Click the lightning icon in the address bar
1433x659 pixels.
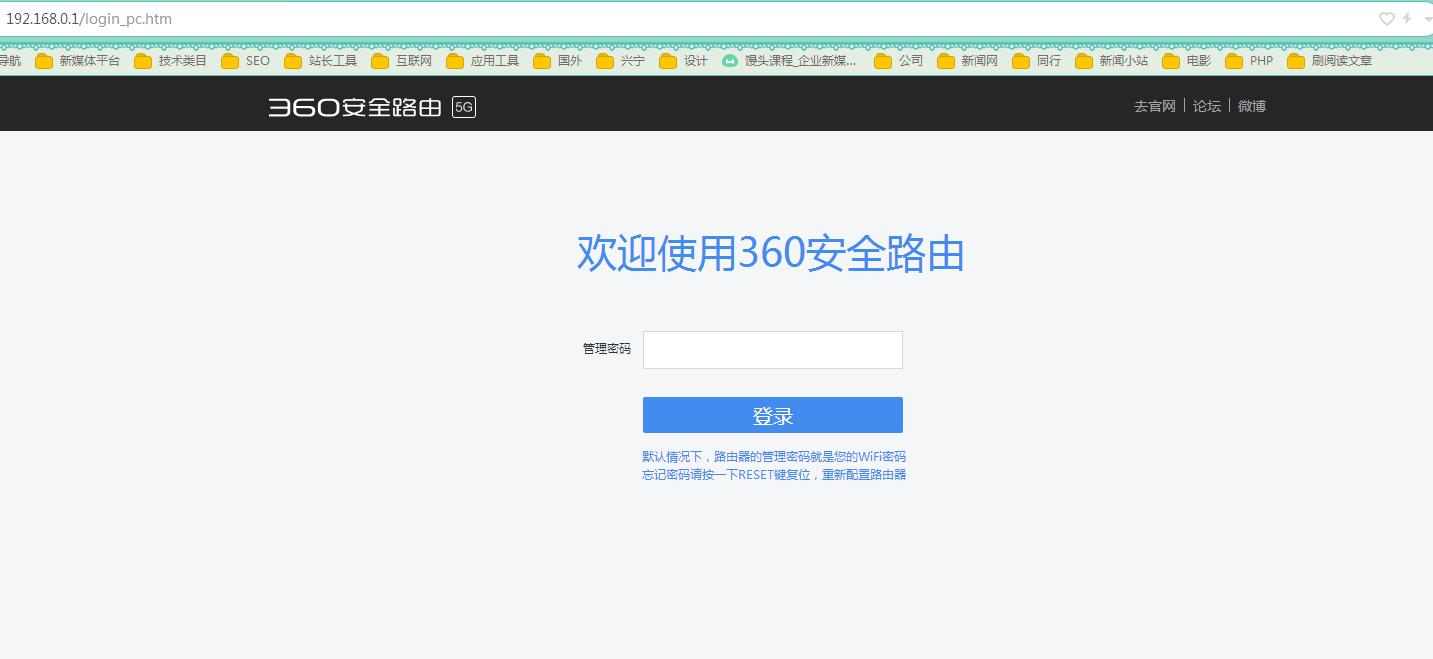1408,19
